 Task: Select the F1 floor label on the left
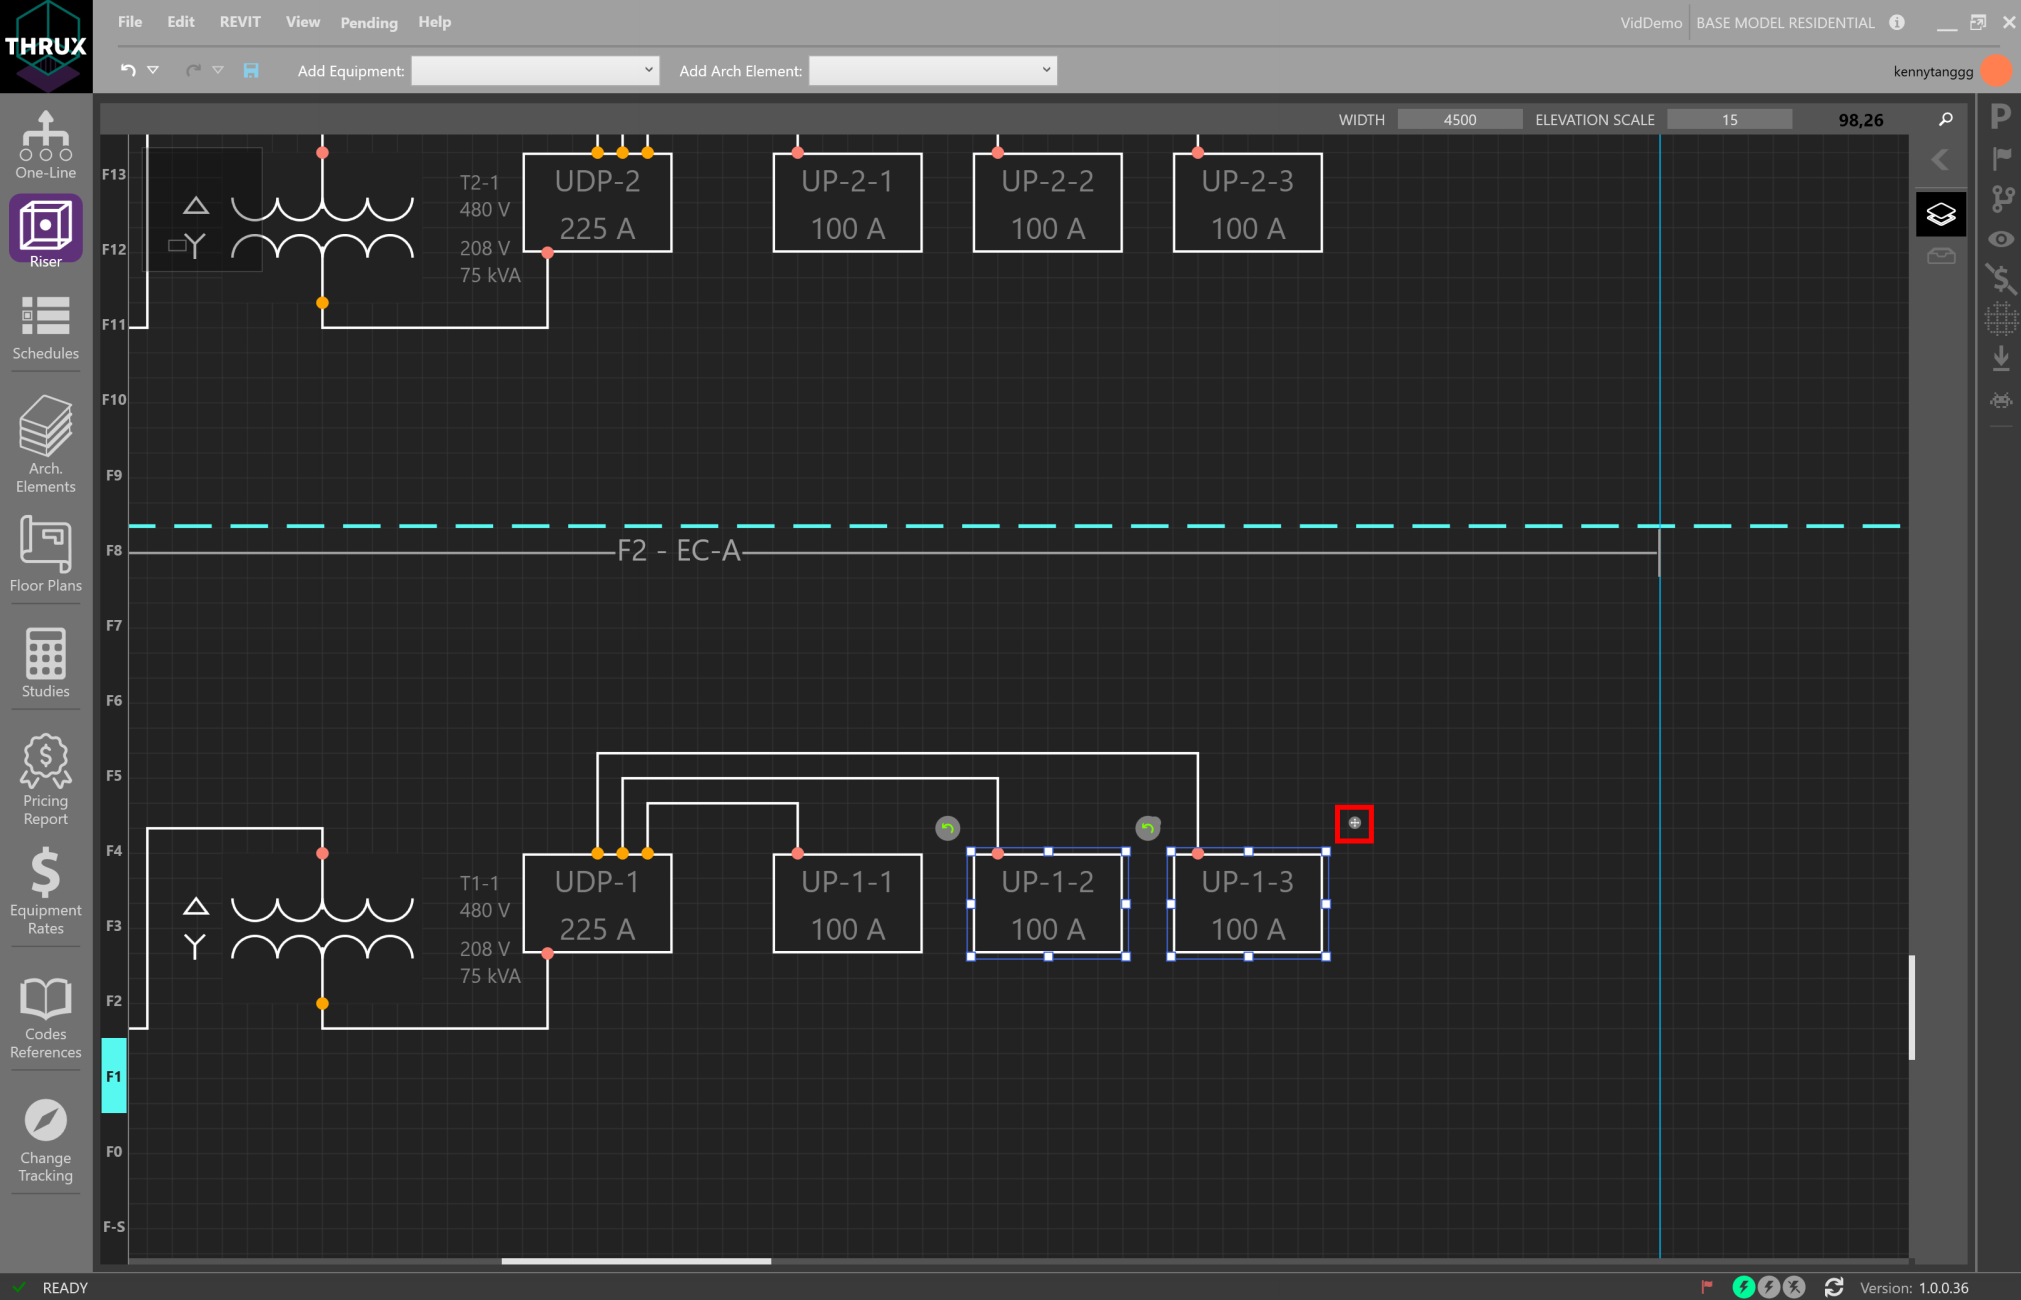[113, 1076]
